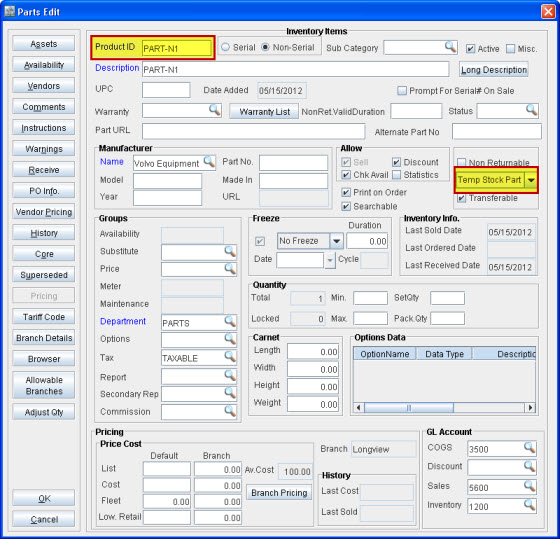Expand the Freeze Date dropdown arrow

click(x=330, y=260)
